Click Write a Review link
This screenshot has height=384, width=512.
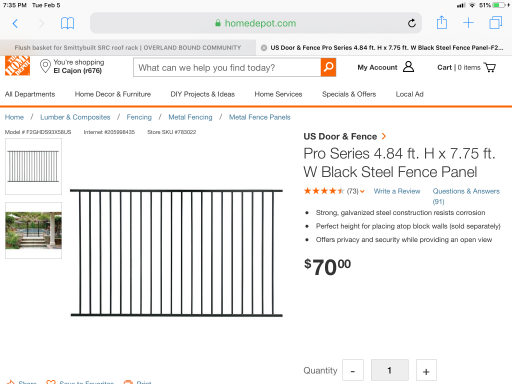point(397,191)
